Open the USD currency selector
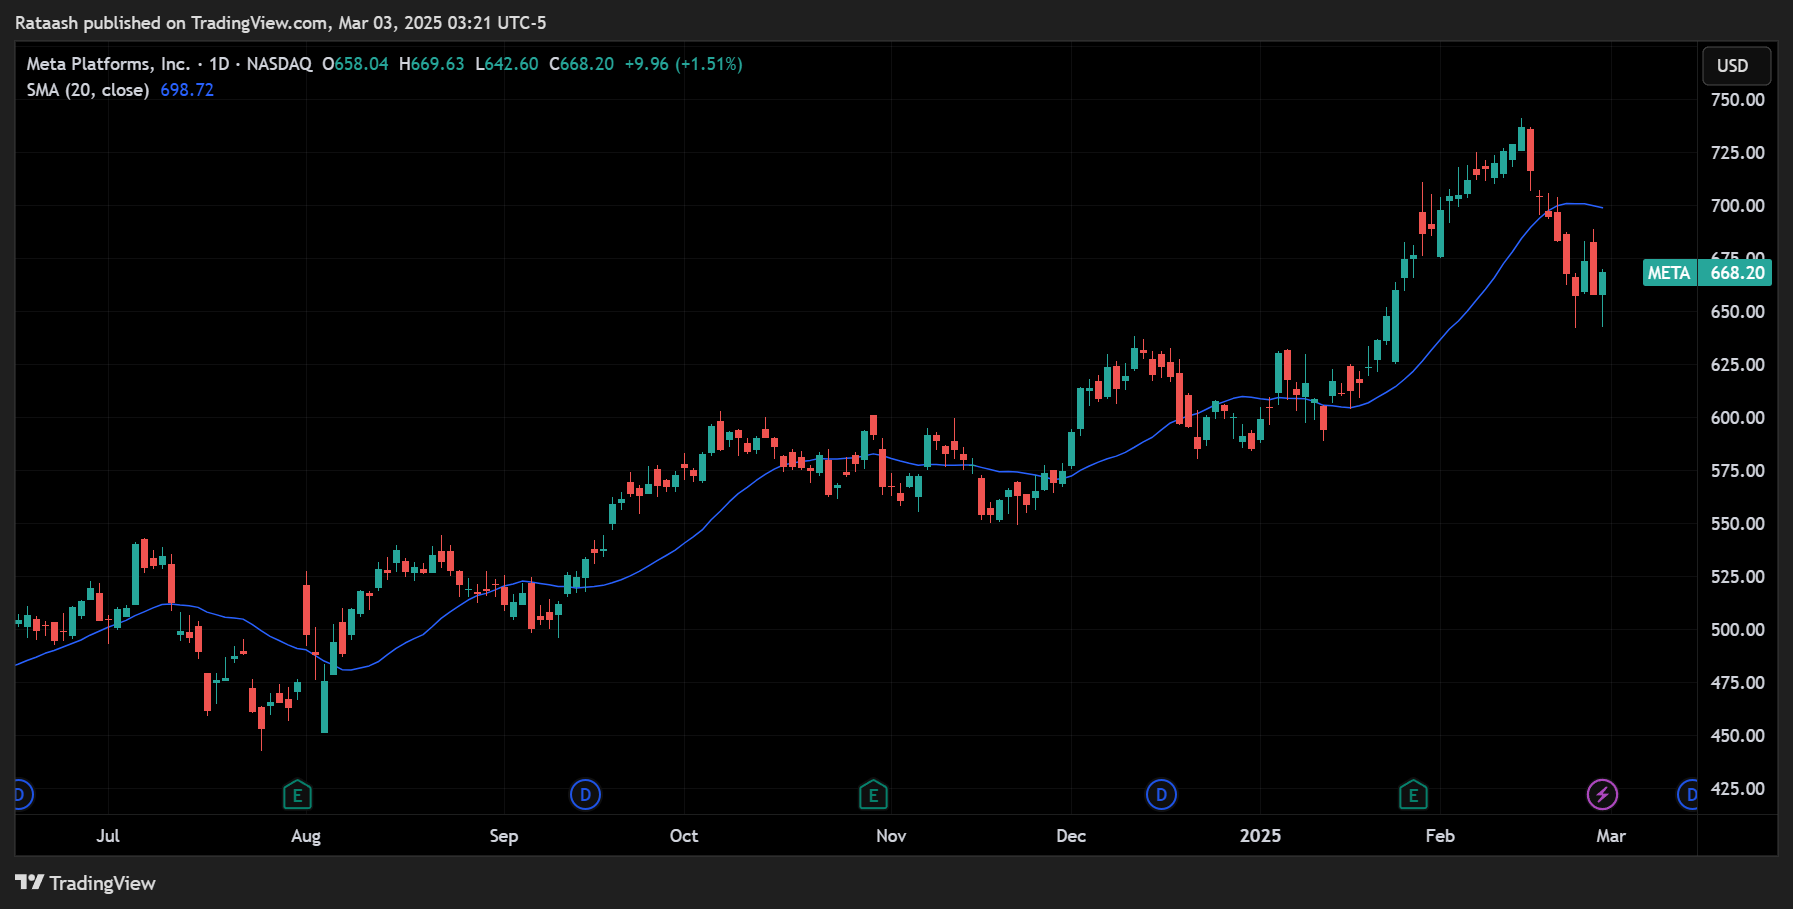Viewport: 1793px width, 909px height. (x=1737, y=66)
